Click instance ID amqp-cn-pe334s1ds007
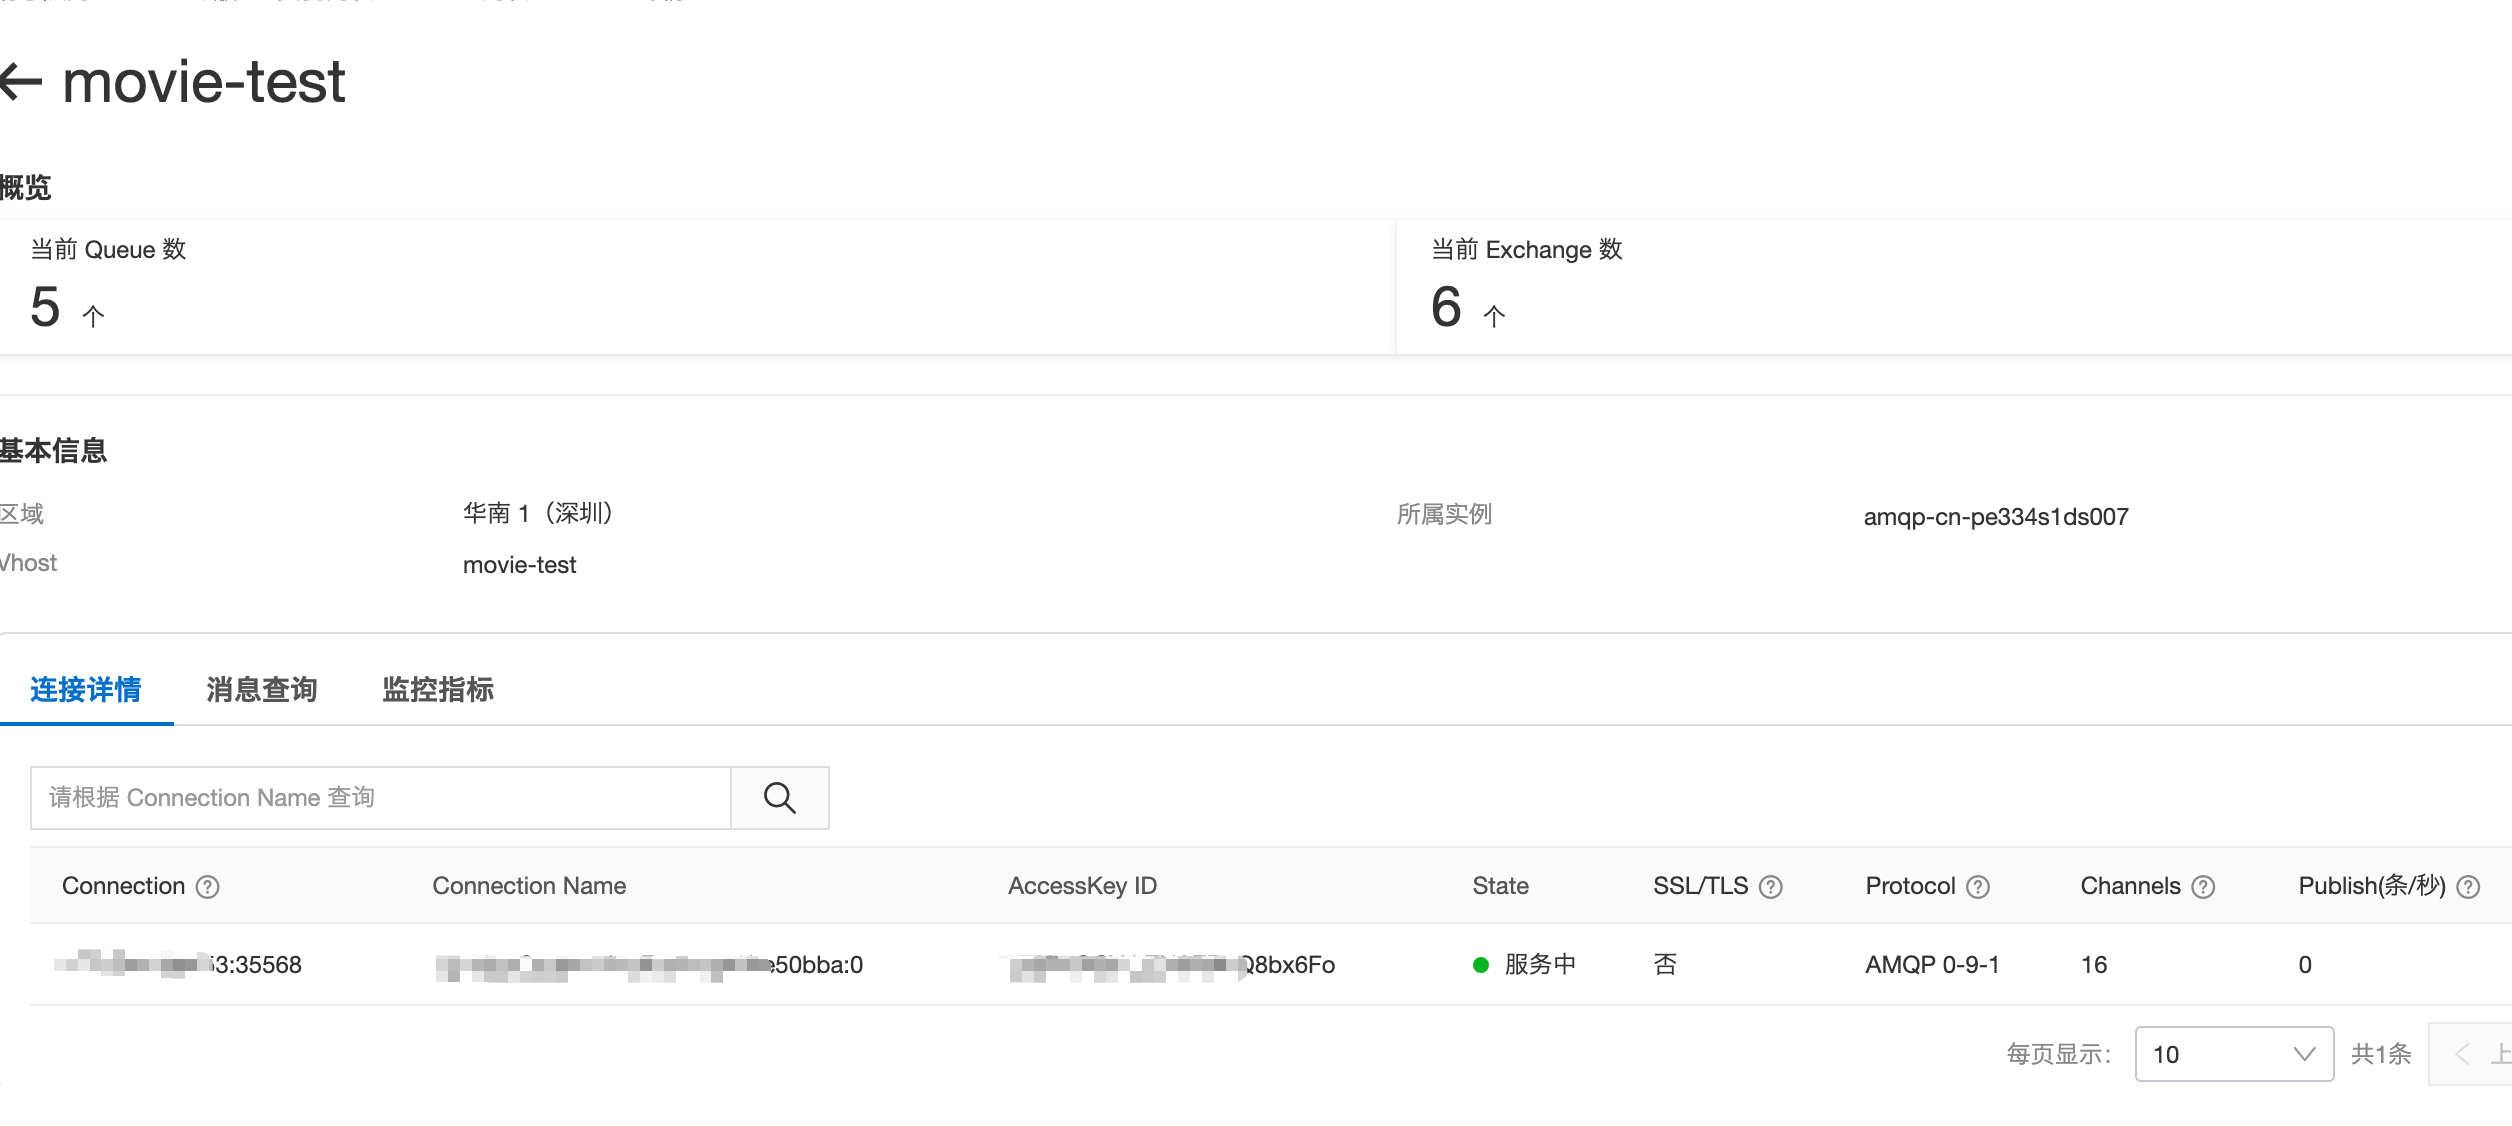The image size is (2512, 1126). pos(1995,517)
